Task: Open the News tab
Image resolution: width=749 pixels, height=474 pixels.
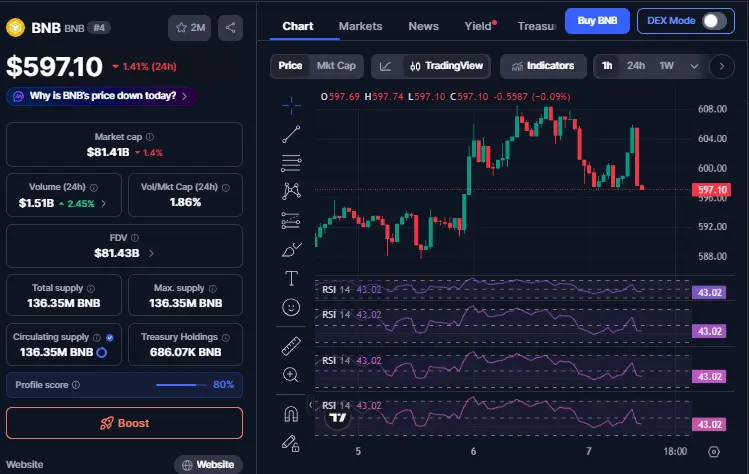Action: tap(423, 26)
